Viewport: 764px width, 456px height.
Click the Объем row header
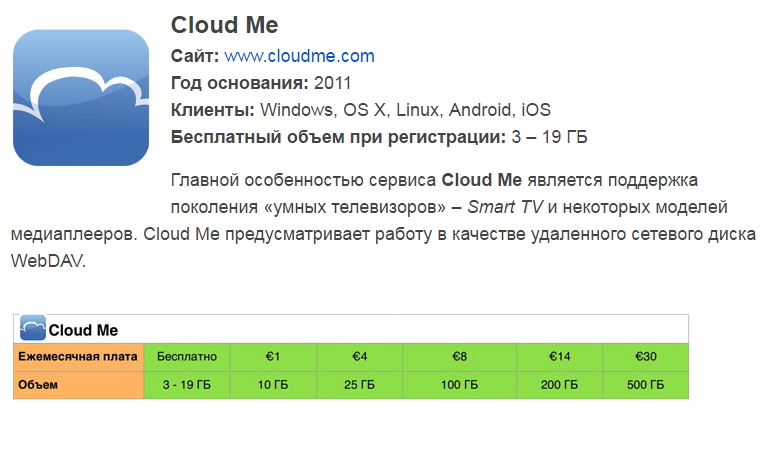[78, 385]
